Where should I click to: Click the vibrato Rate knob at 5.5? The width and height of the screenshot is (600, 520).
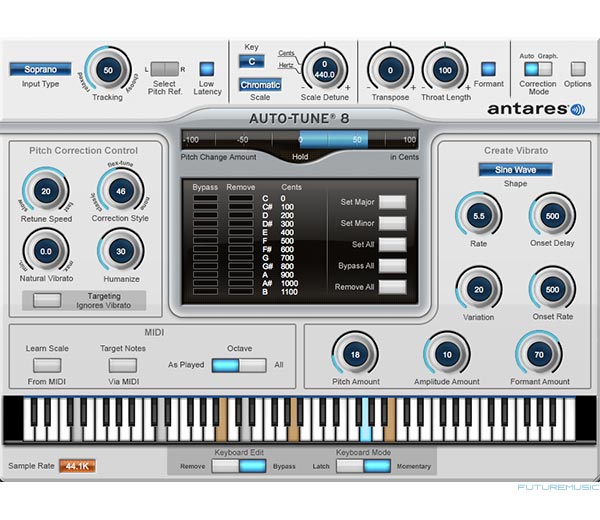pos(479,216)
